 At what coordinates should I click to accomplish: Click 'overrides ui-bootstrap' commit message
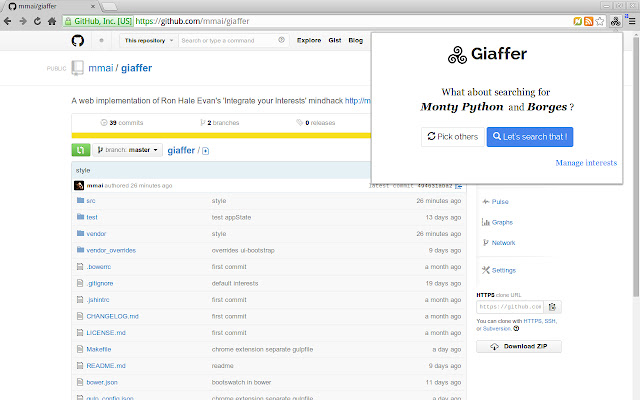point(243,250)
